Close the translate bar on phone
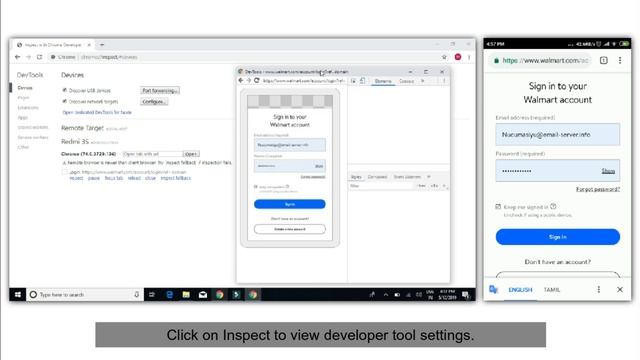 pyautogui.click(x=620, y=289)
